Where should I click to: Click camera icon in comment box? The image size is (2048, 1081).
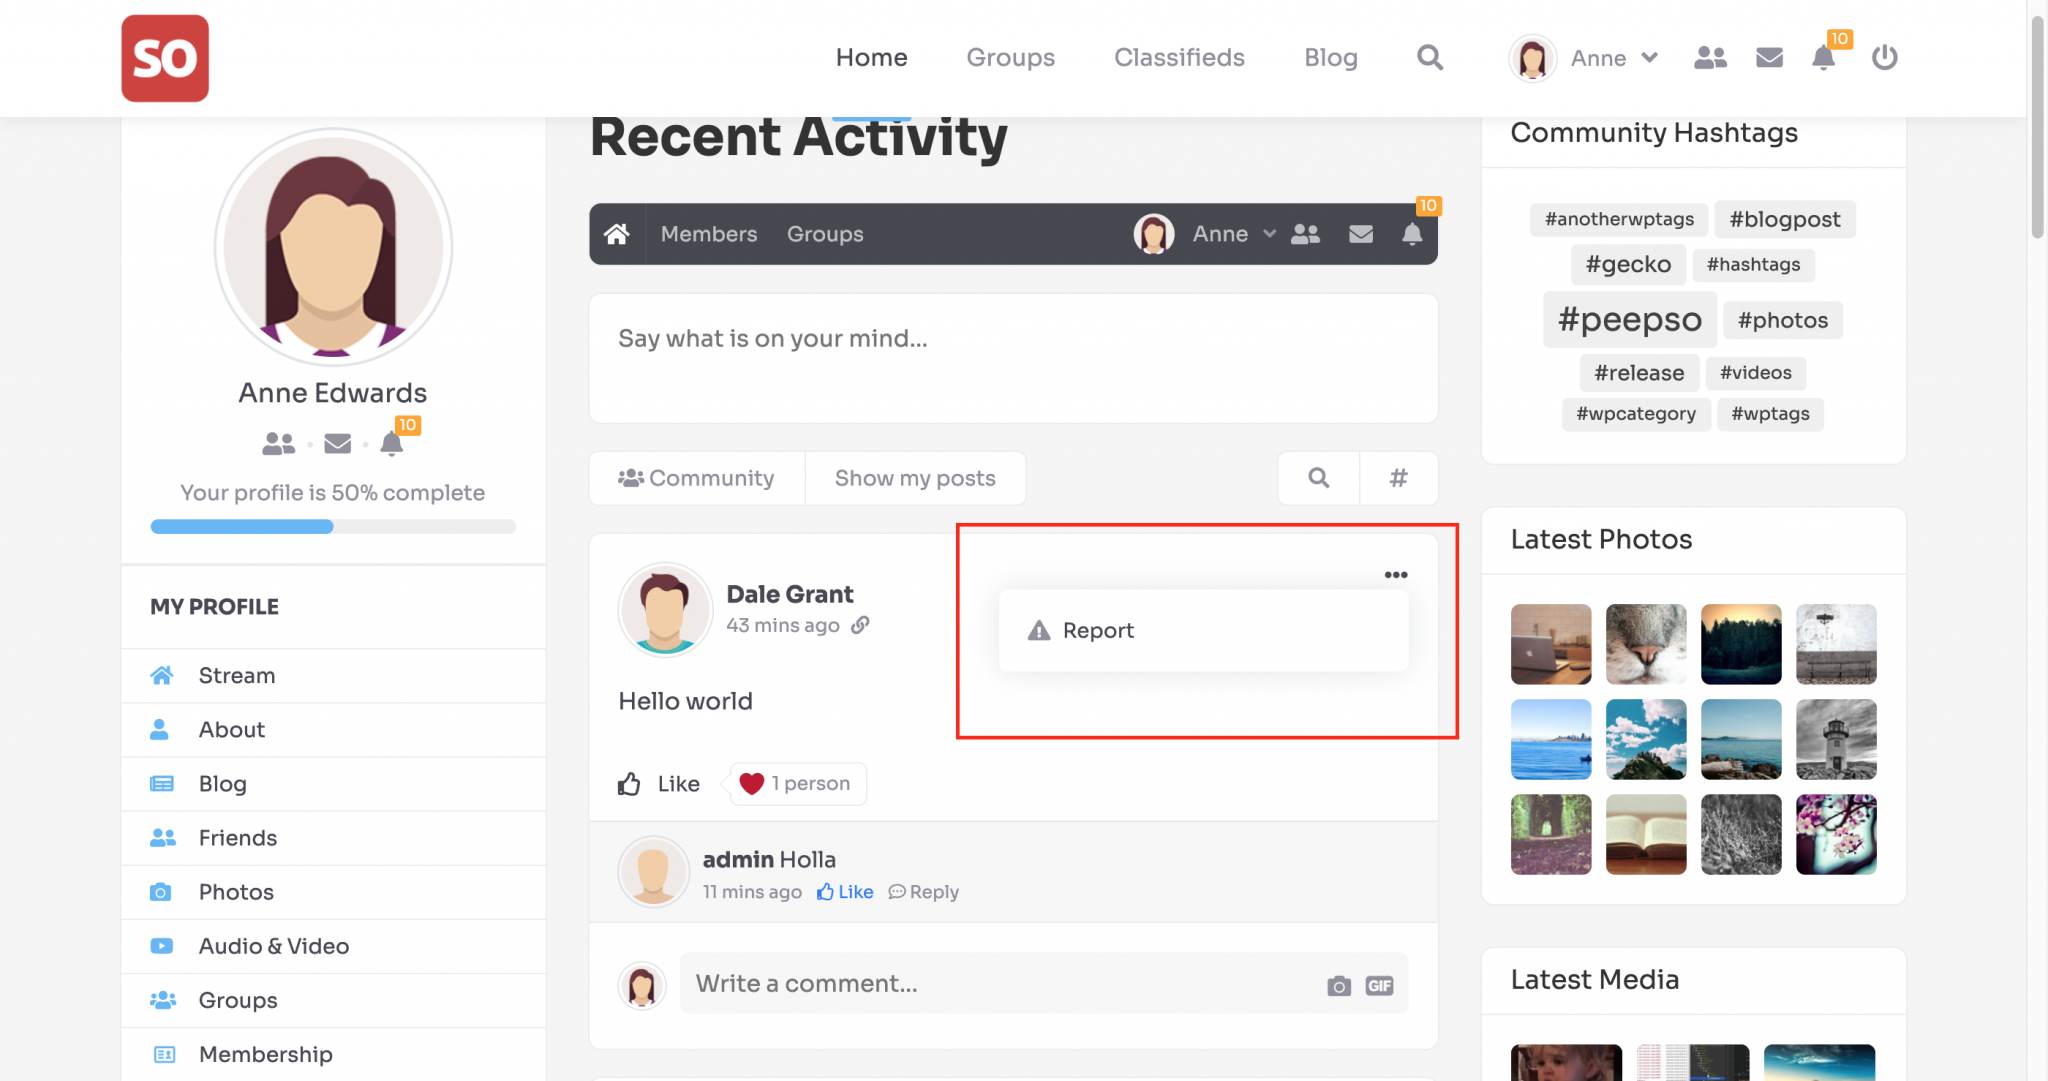(x=1338, y=986)
